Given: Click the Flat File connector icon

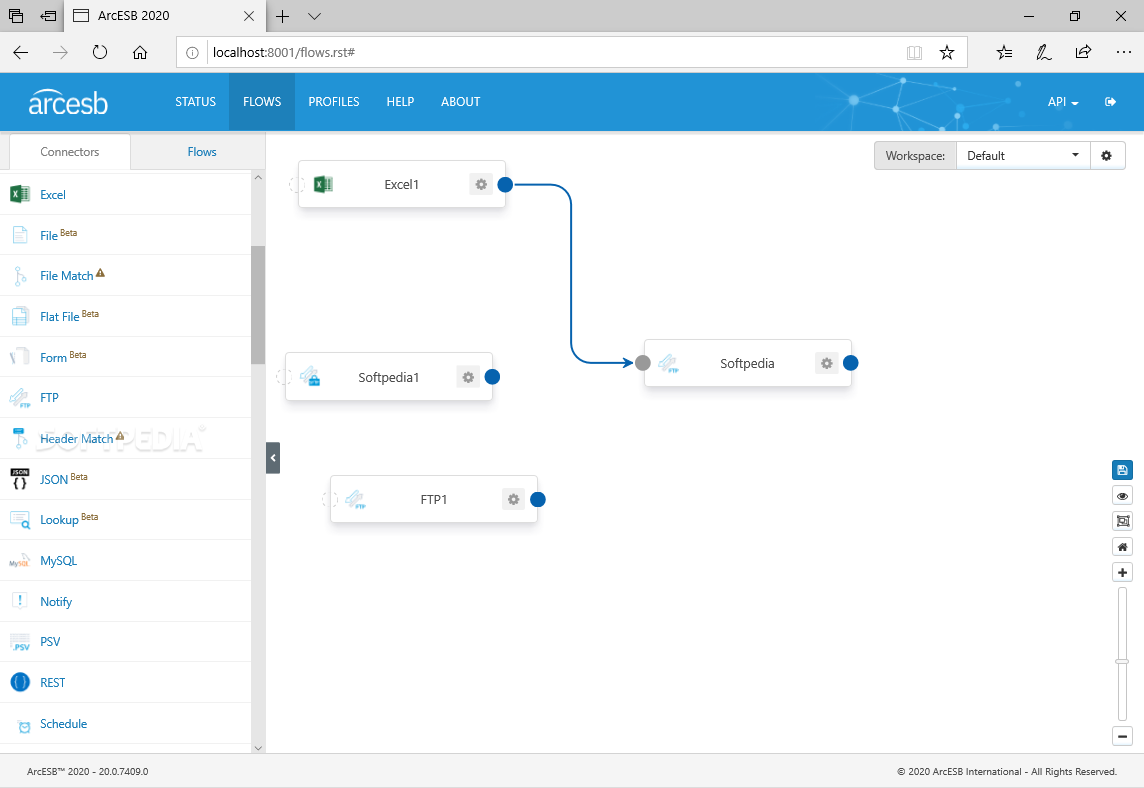Looking at the screenshot, I should coord(20,316).
